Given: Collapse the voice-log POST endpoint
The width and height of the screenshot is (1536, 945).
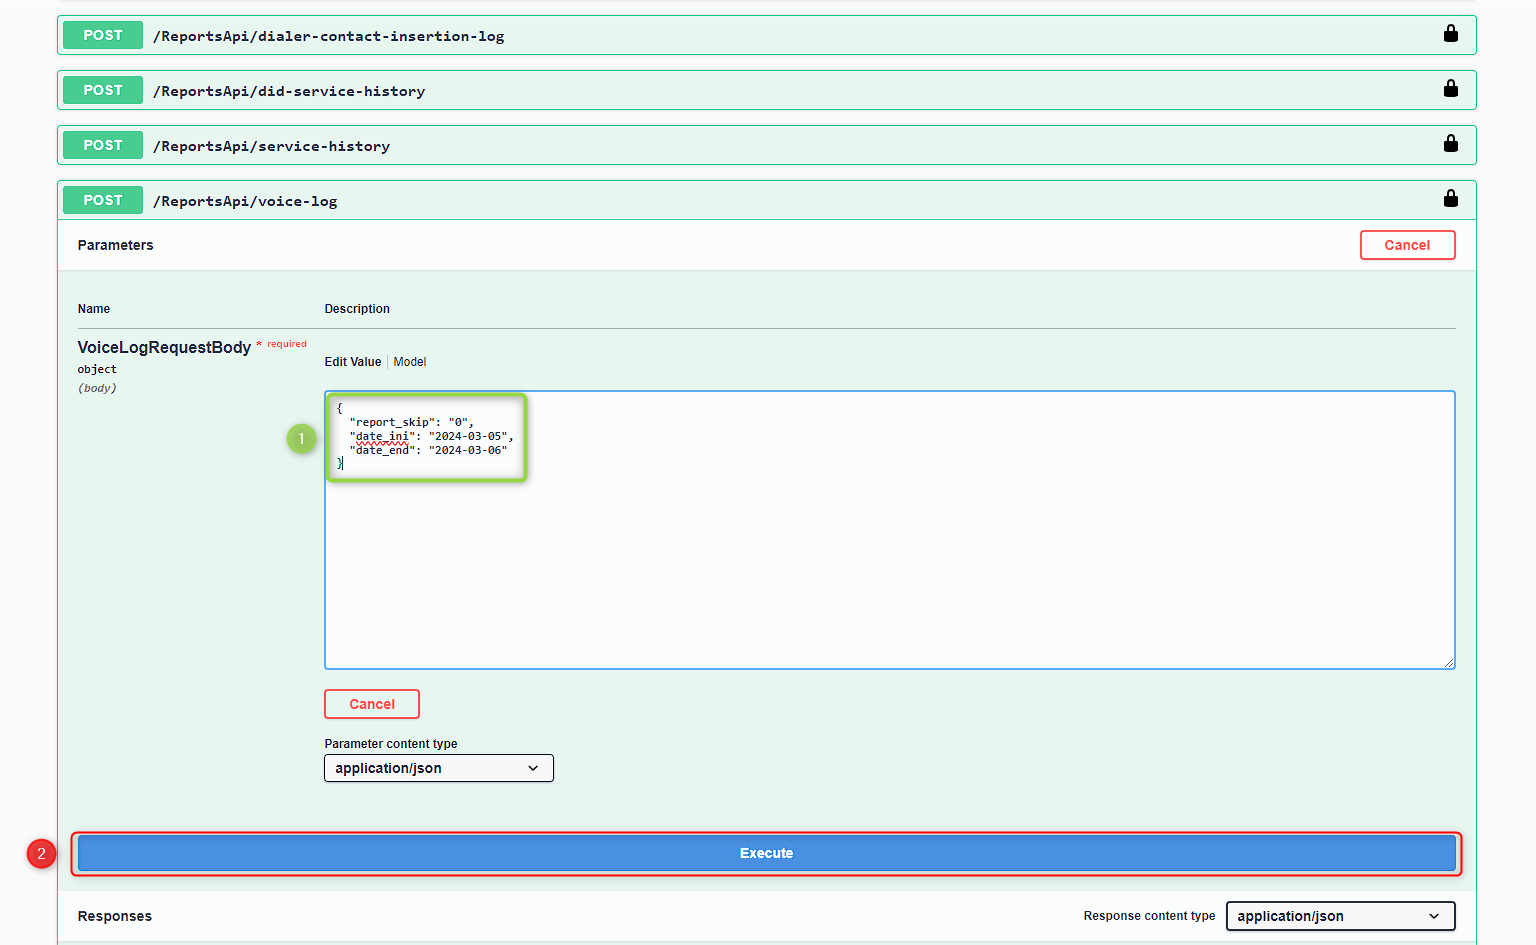Looking at the screenshot, I should point(767,200).
